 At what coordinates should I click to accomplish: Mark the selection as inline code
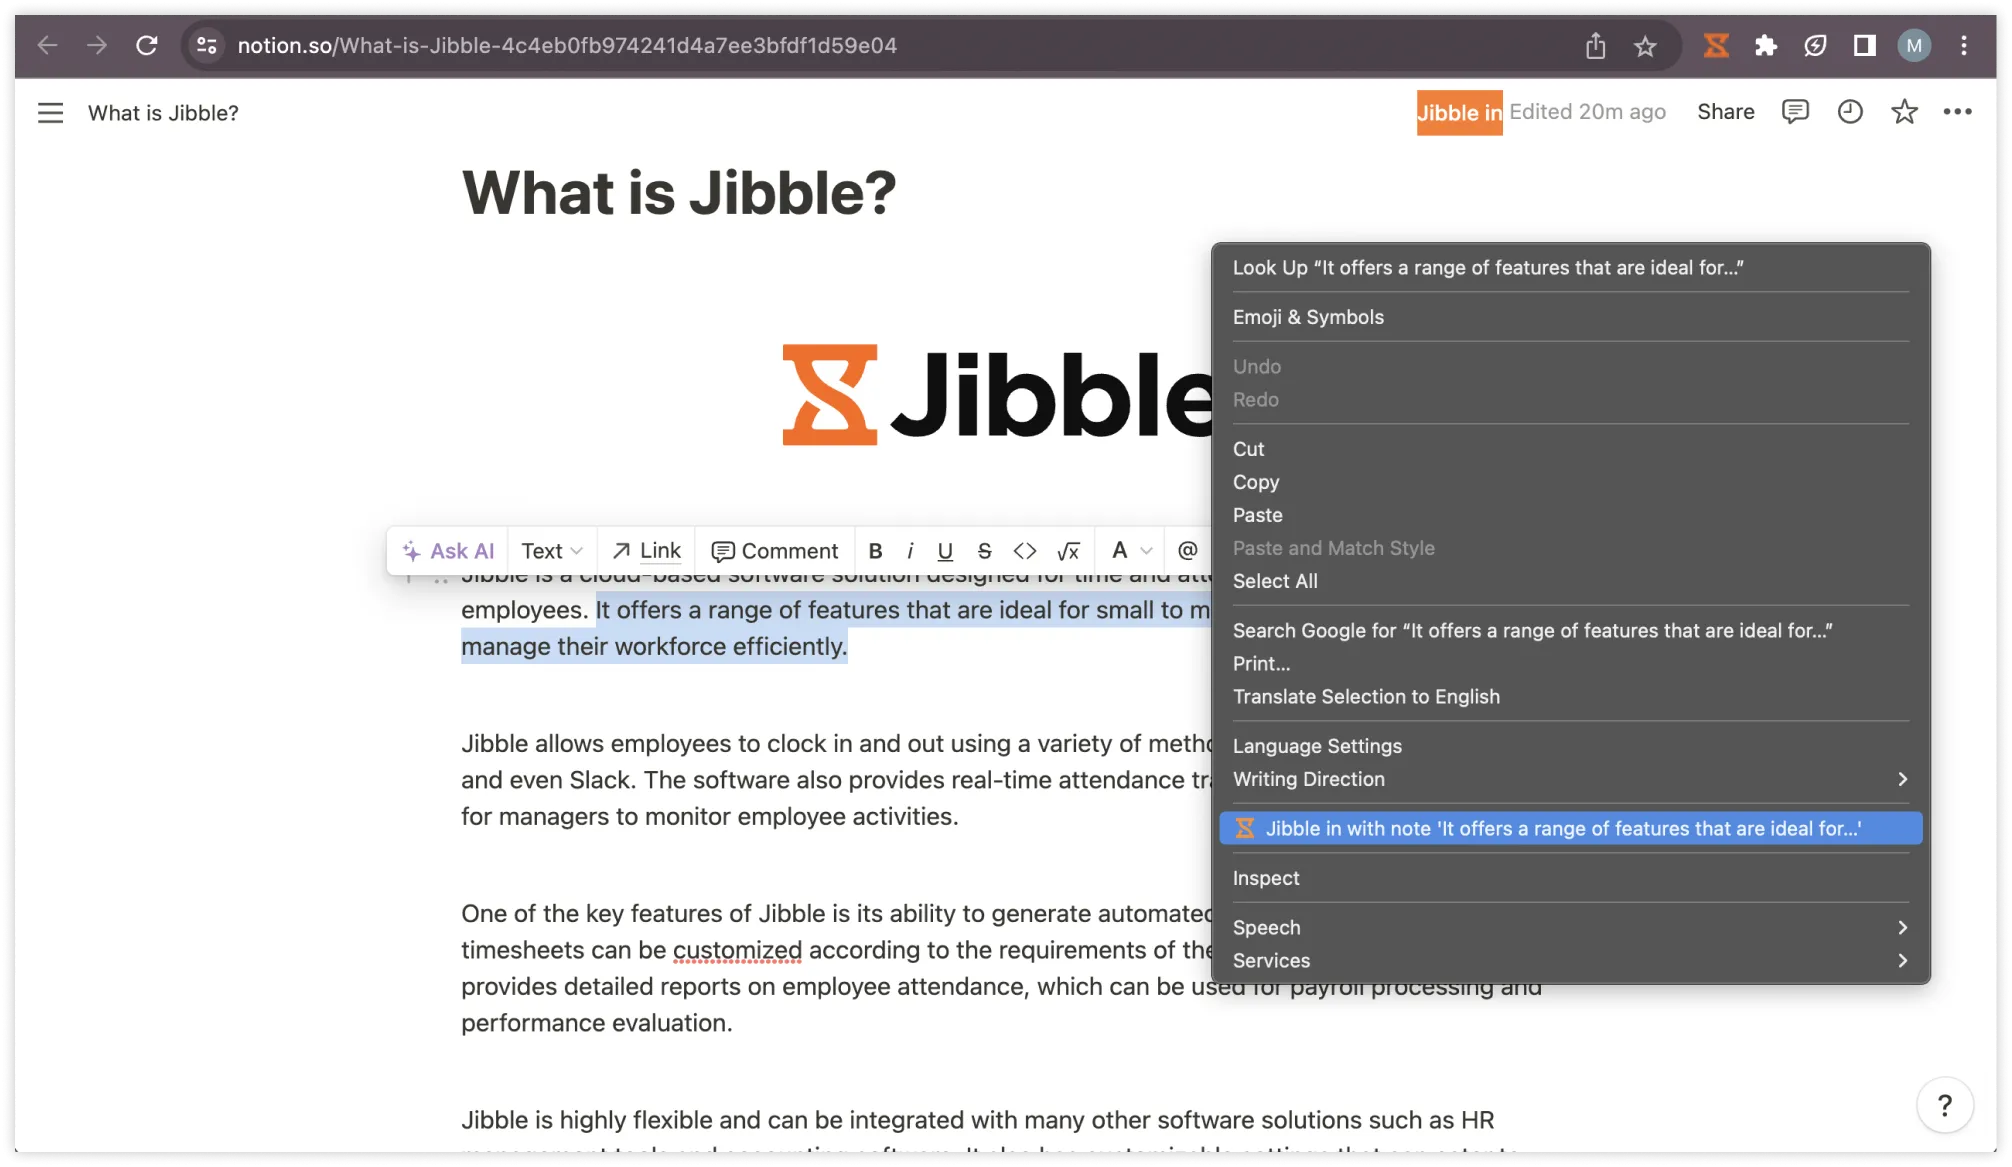[1025, 550]
